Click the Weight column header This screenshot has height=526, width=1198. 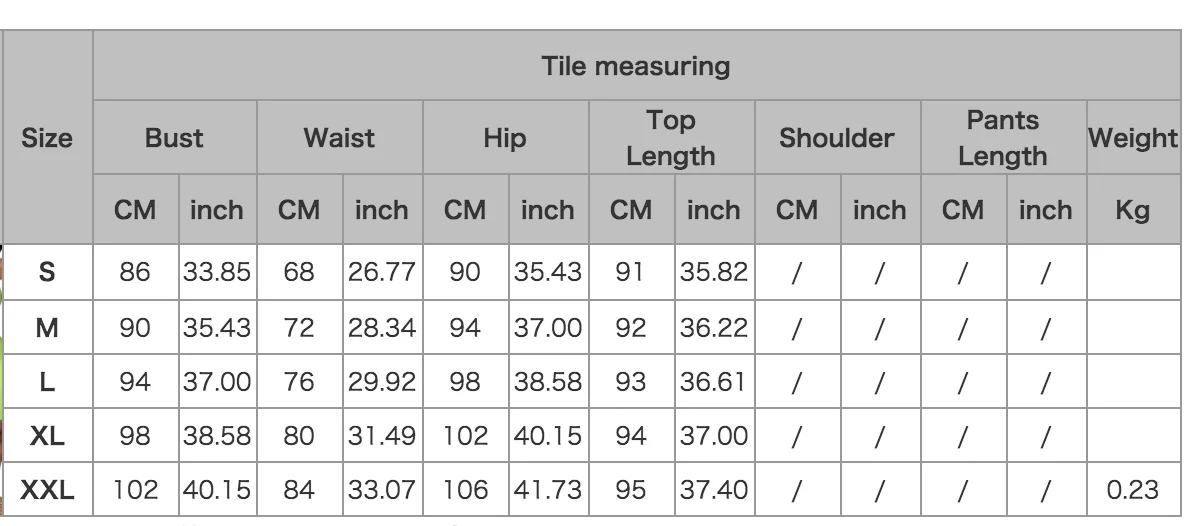(1133, 138)
